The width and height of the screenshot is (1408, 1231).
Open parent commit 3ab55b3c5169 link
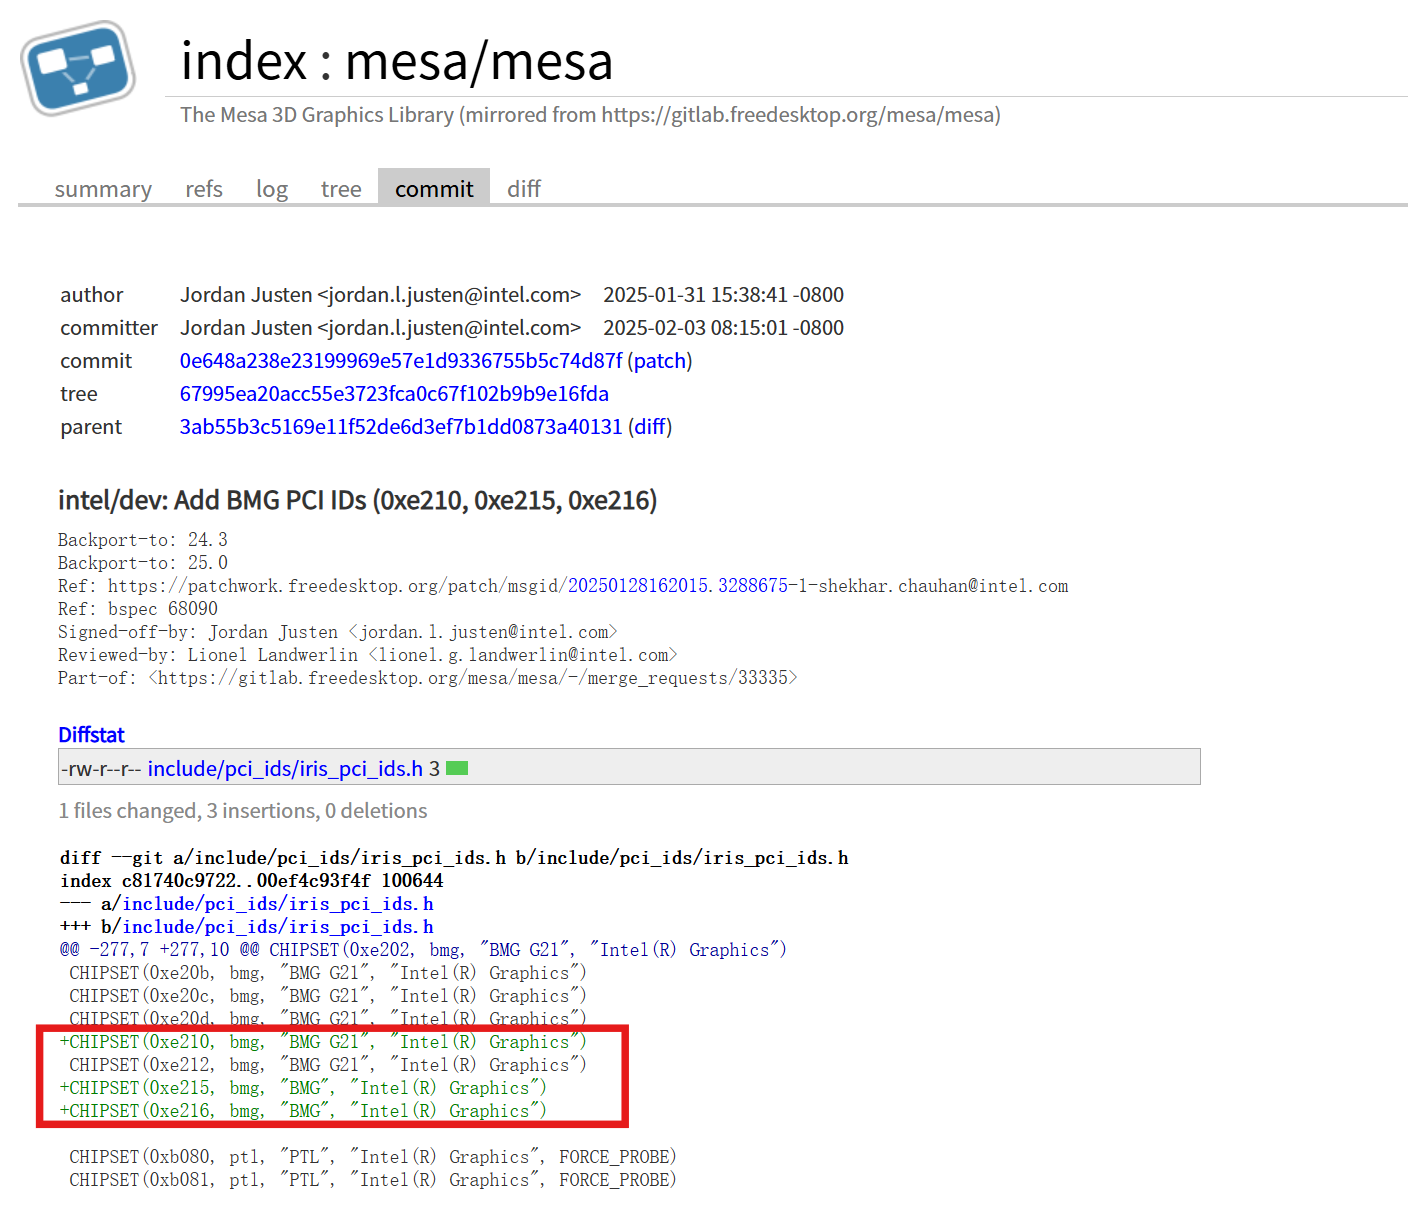401,427
